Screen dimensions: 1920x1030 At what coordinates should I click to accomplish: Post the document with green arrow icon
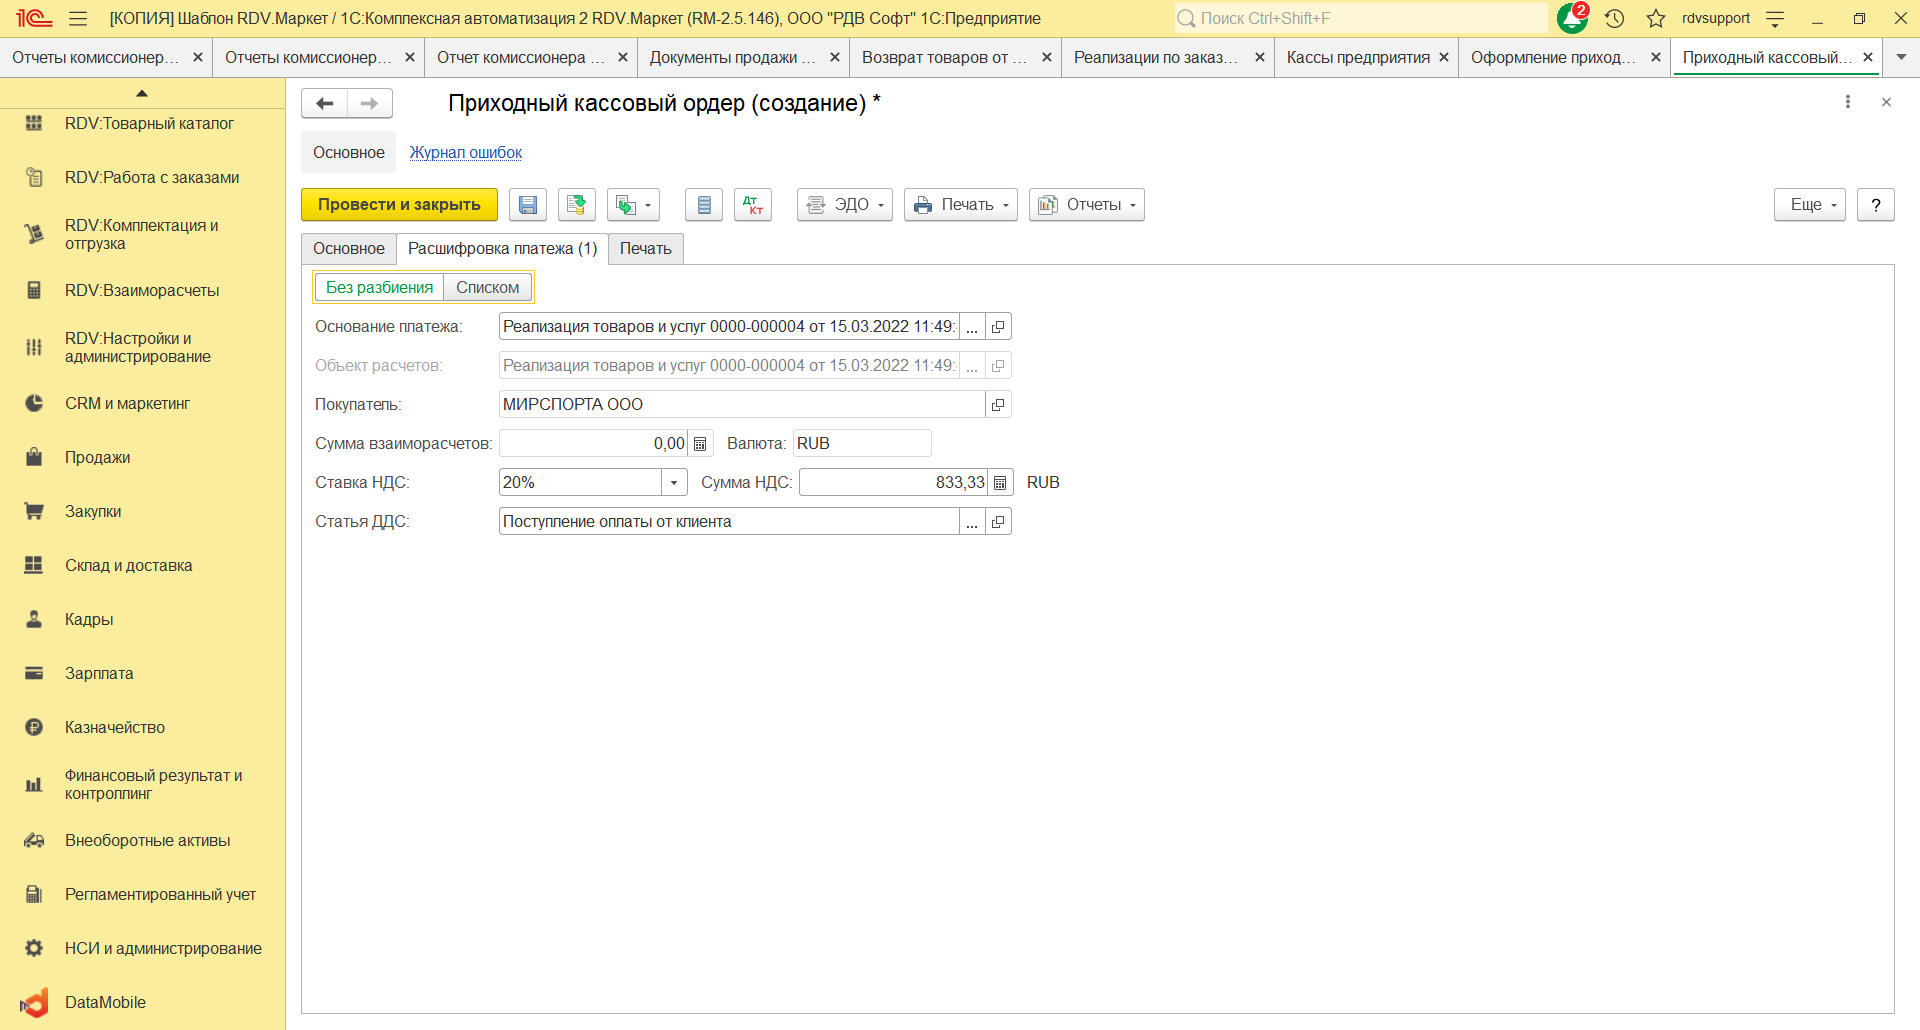coord(577,205)
